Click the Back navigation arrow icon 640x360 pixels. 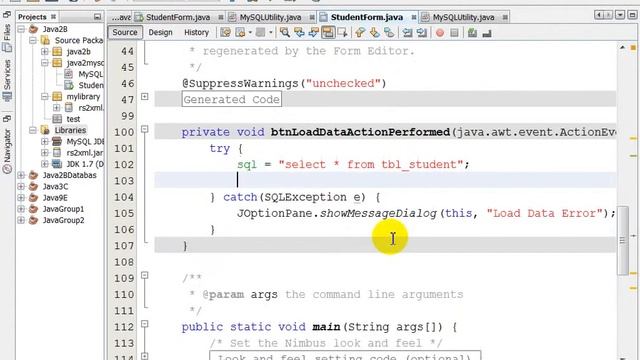tap(240, 33)
